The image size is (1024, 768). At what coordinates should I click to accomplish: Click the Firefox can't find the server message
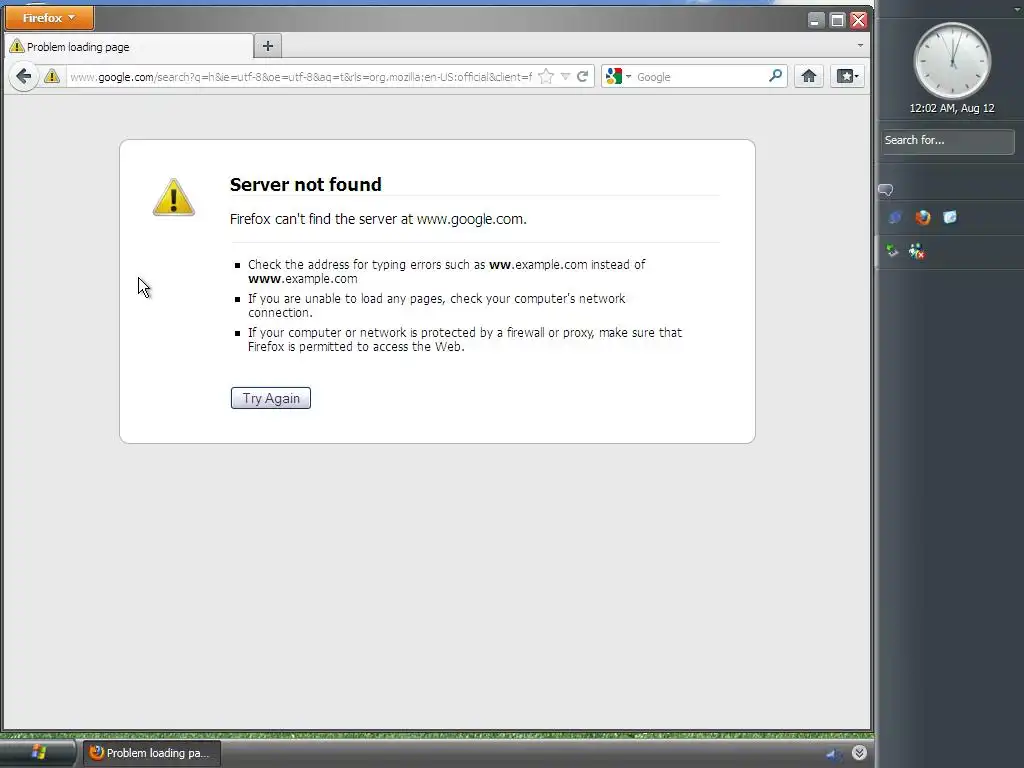click(378, 219)
